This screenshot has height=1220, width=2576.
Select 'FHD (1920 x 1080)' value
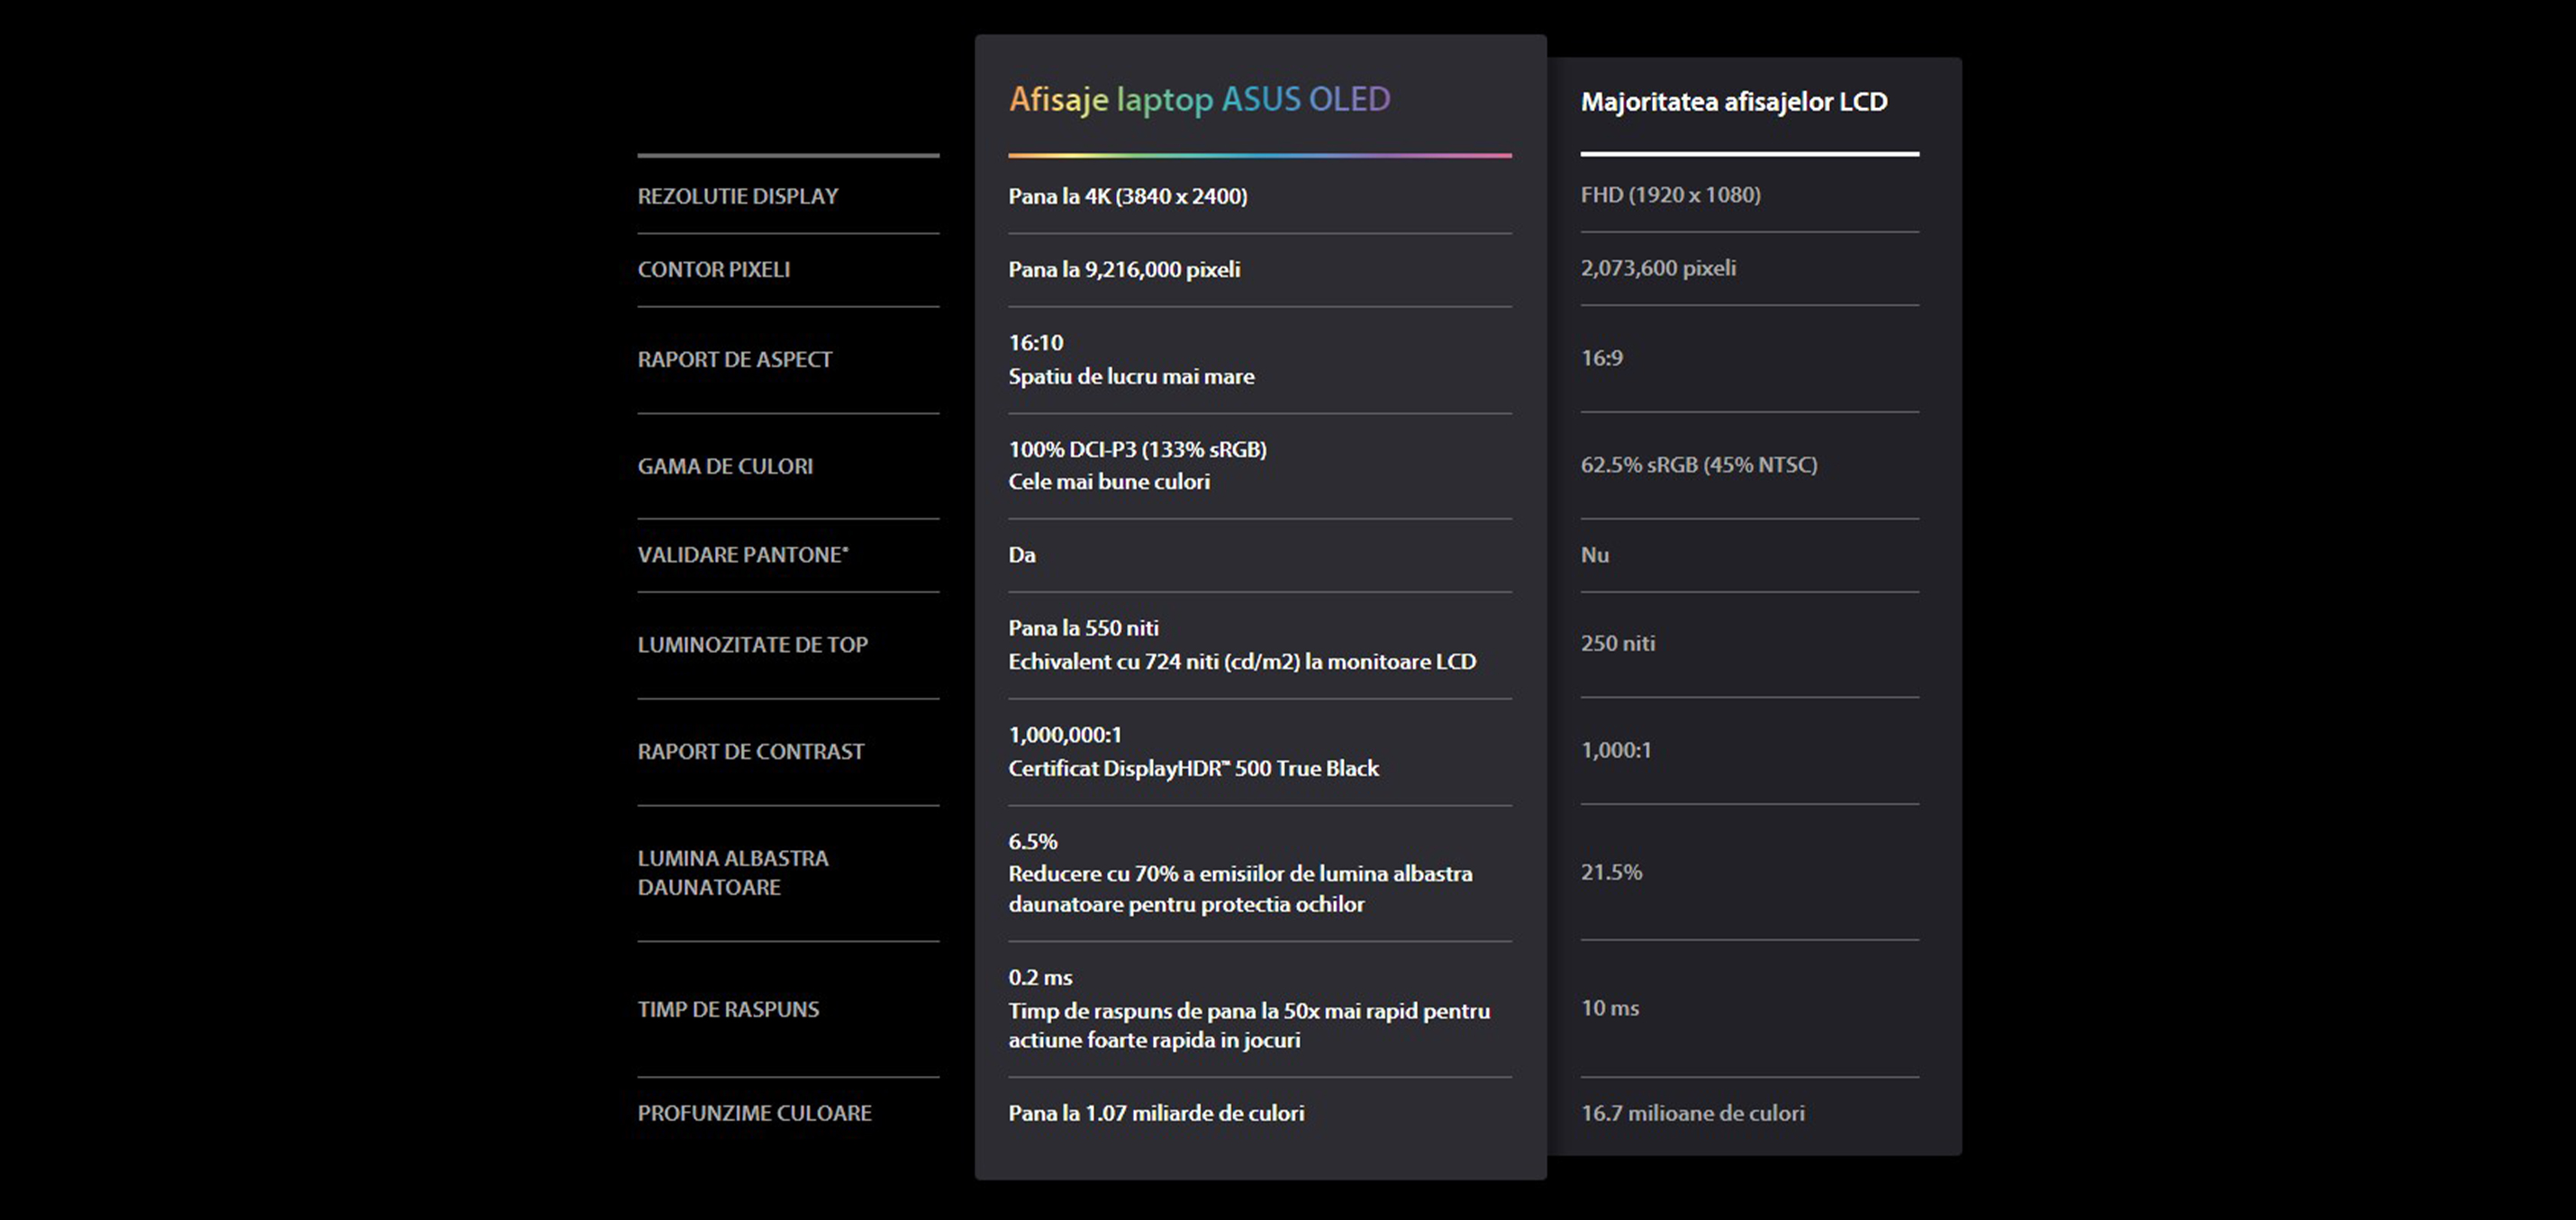(x=1671, y=194)
